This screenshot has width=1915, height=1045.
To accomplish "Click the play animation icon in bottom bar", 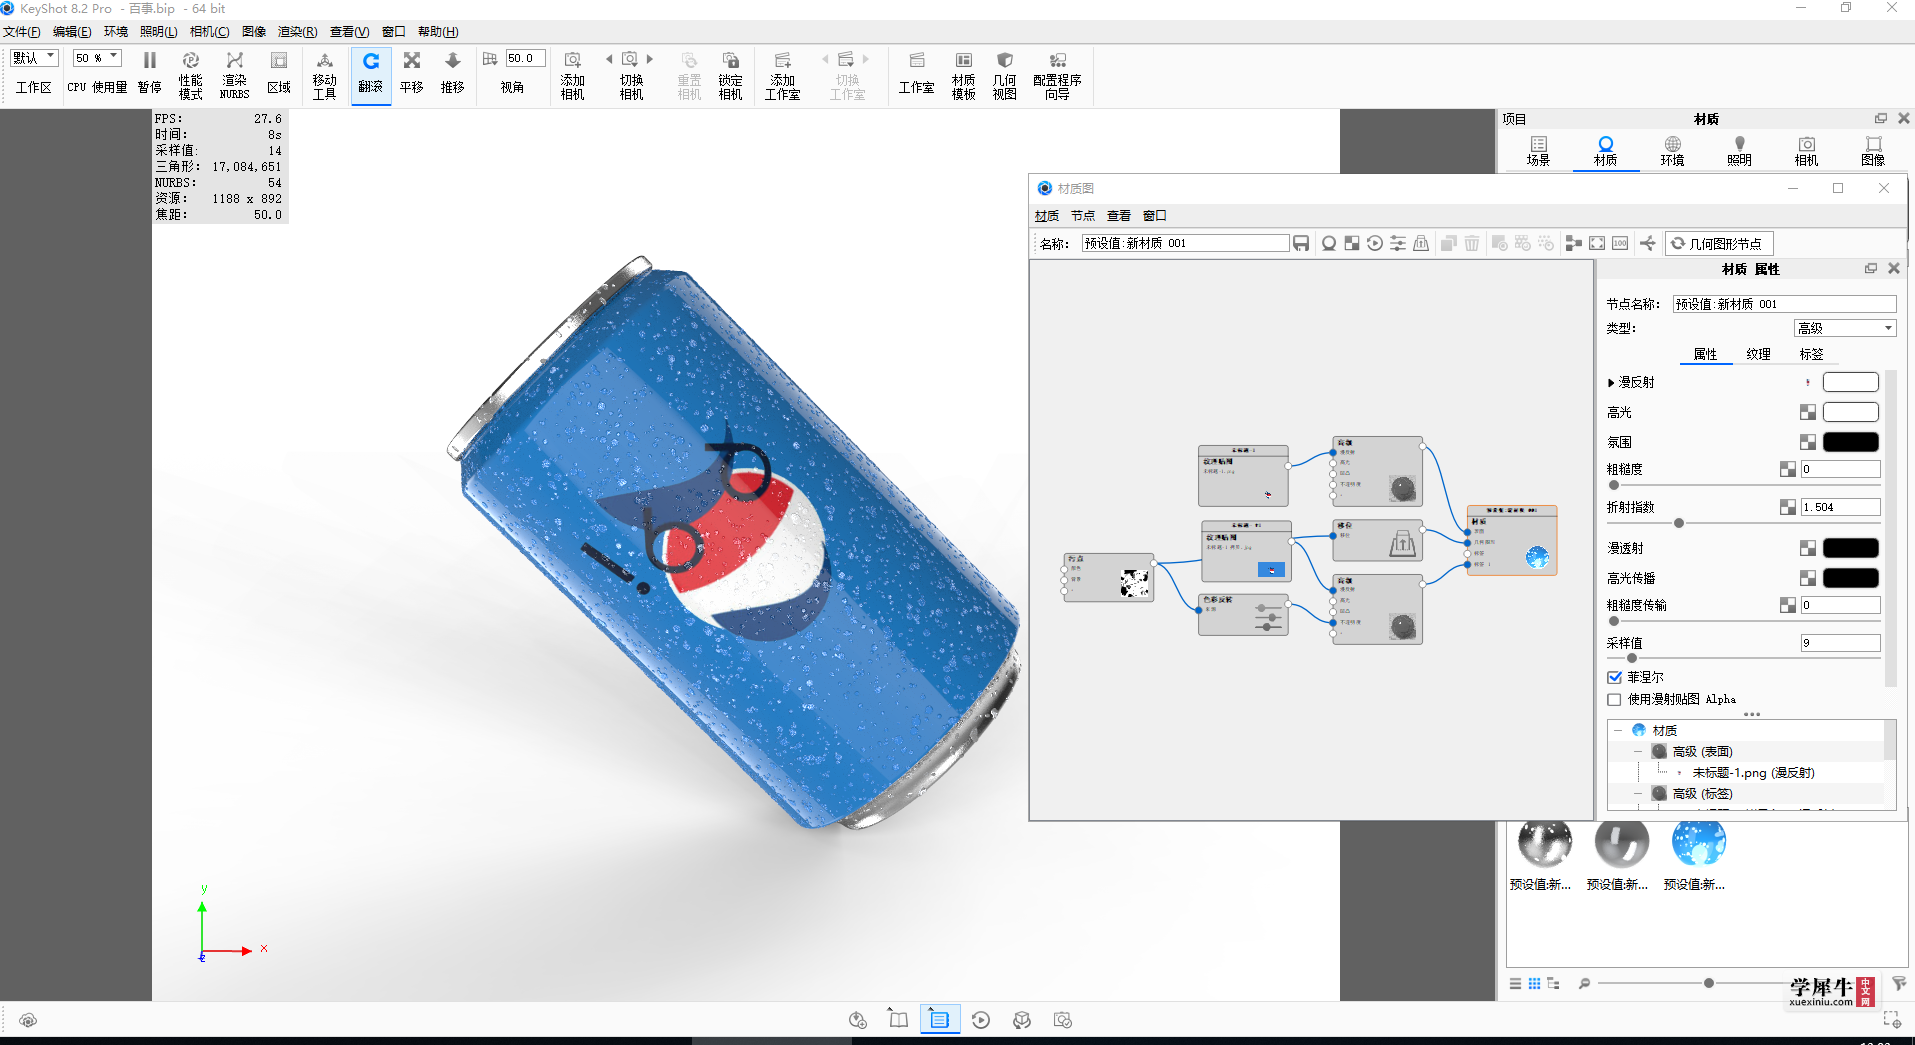I will pyautogui.click(x=981, y=1020).
